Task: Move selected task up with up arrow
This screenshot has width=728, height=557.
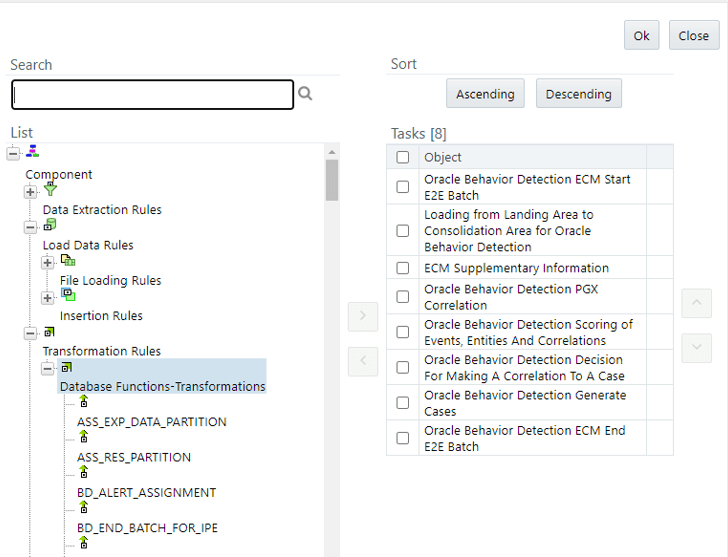Action: pos(696,303)
